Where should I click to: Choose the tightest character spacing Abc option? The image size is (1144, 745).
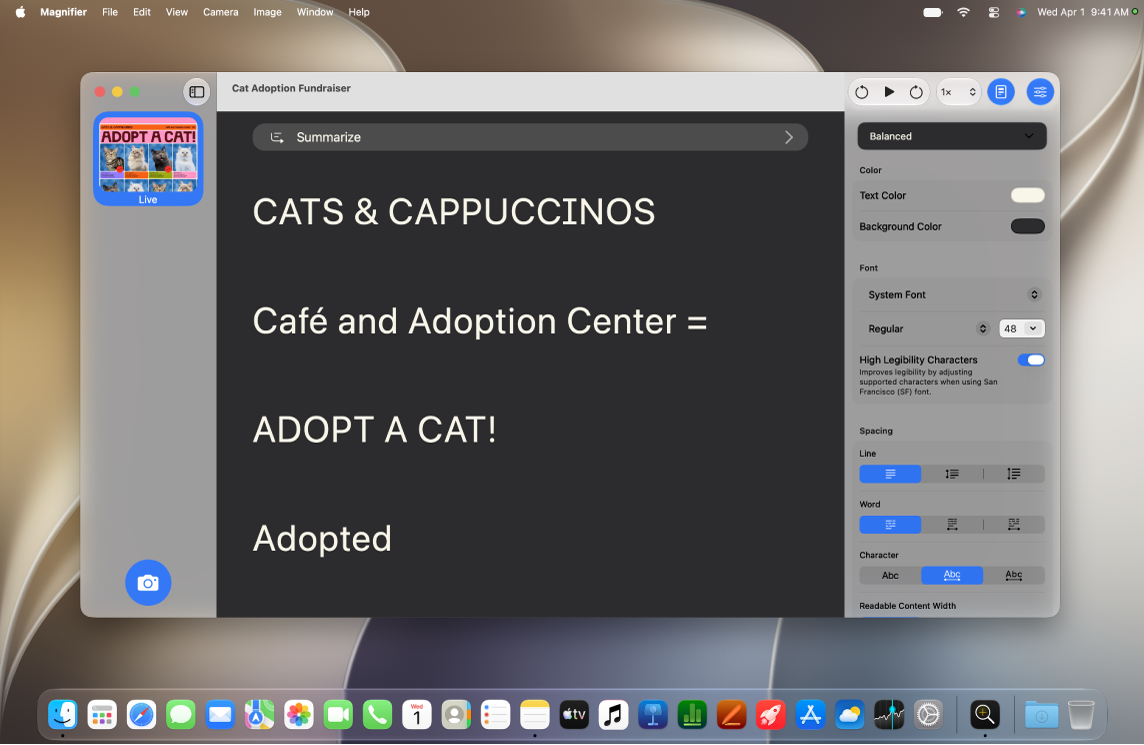890,576
